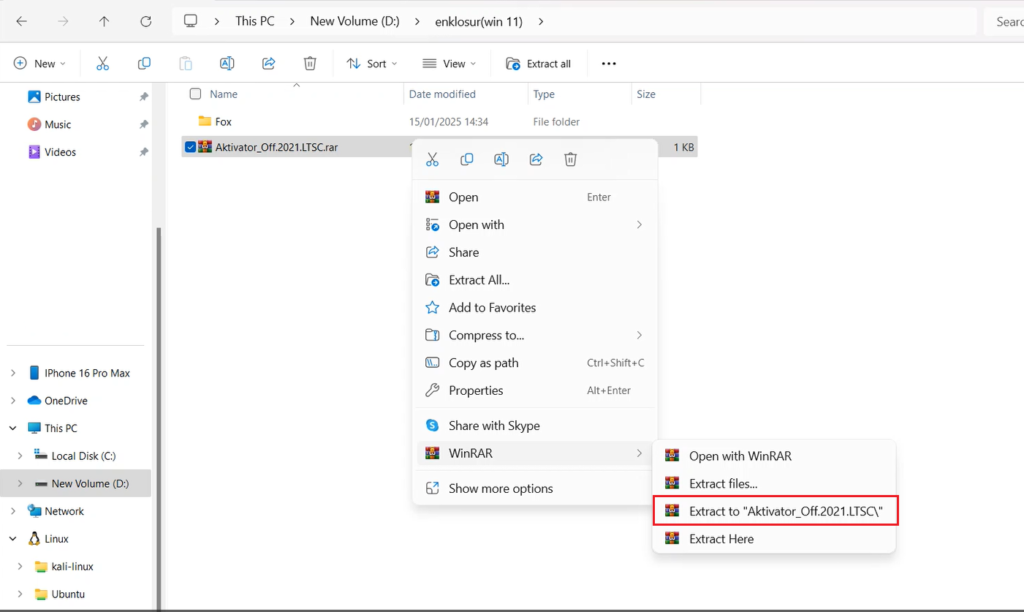The height and width of the screenshot is (612, 1024).
Task: Choose Show more options
Action: click(534, 489)
